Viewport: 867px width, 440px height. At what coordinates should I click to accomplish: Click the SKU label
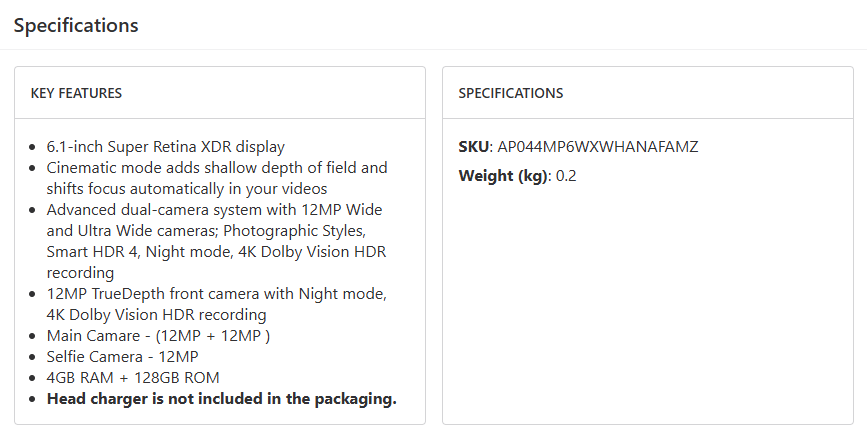473,147
